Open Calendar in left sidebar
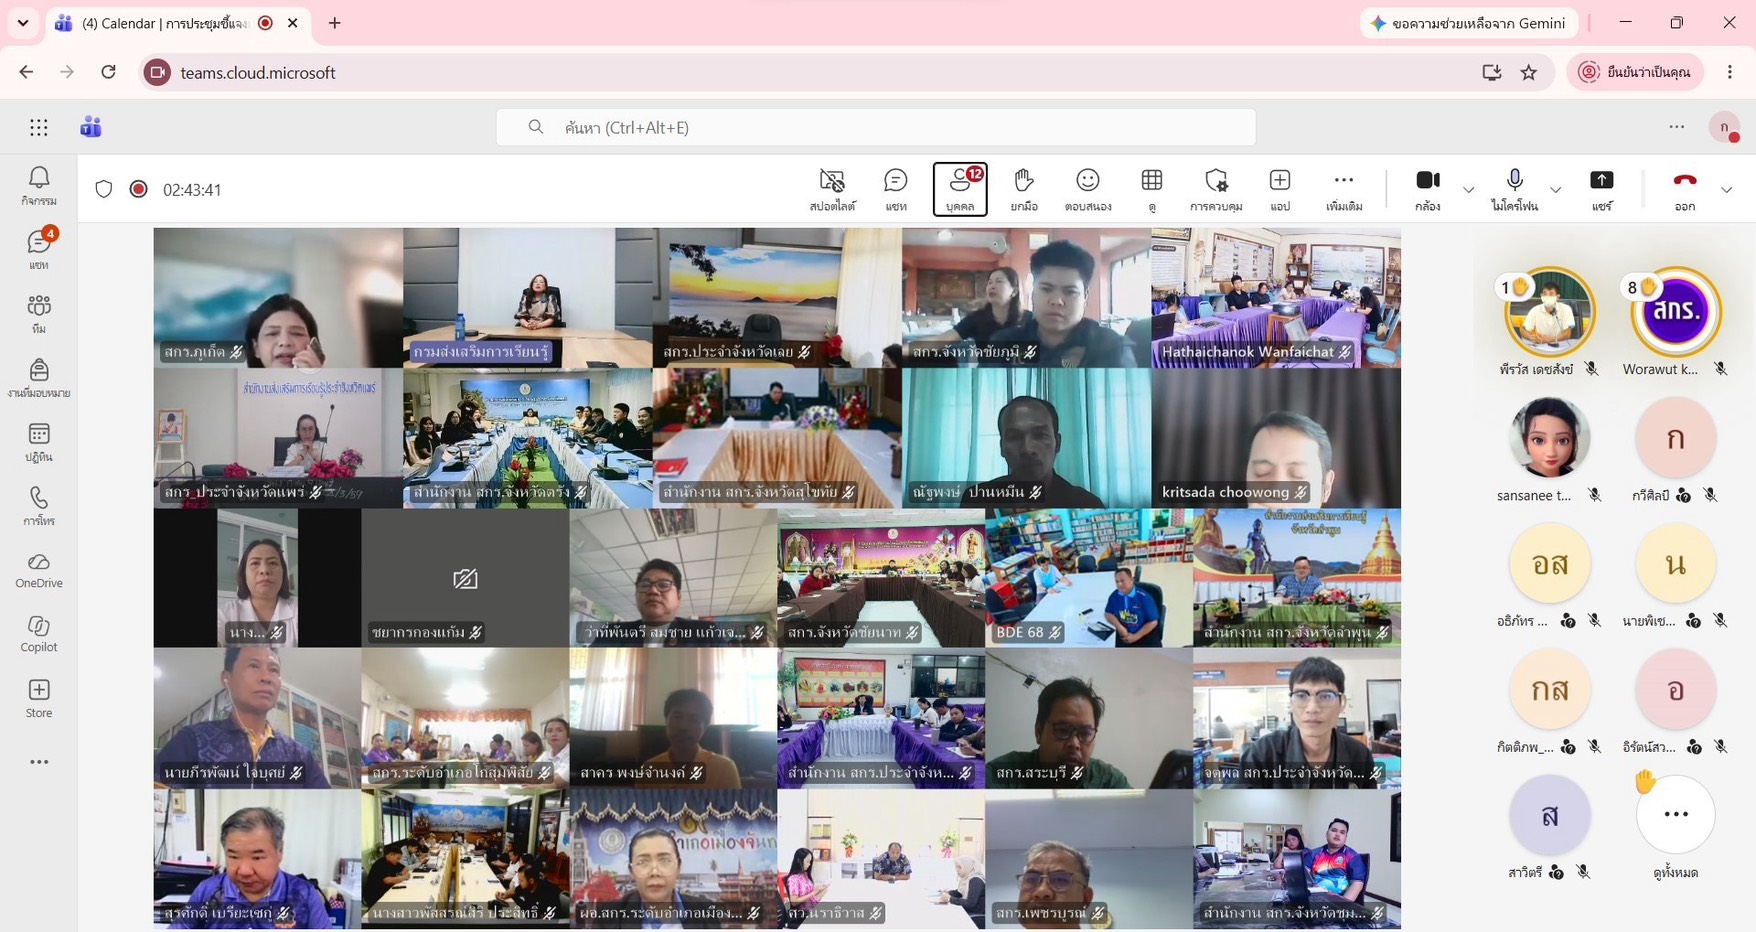Screen dimensions: 1756x932 [x=39, y=442]
